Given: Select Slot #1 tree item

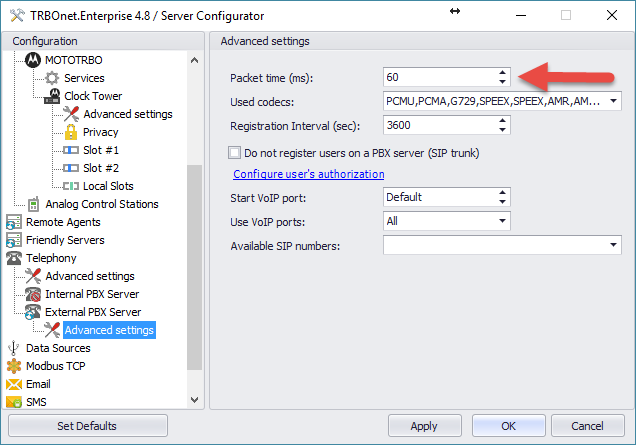Looking at the screenshot, I should pyautogui.click(x=101, y=150).
